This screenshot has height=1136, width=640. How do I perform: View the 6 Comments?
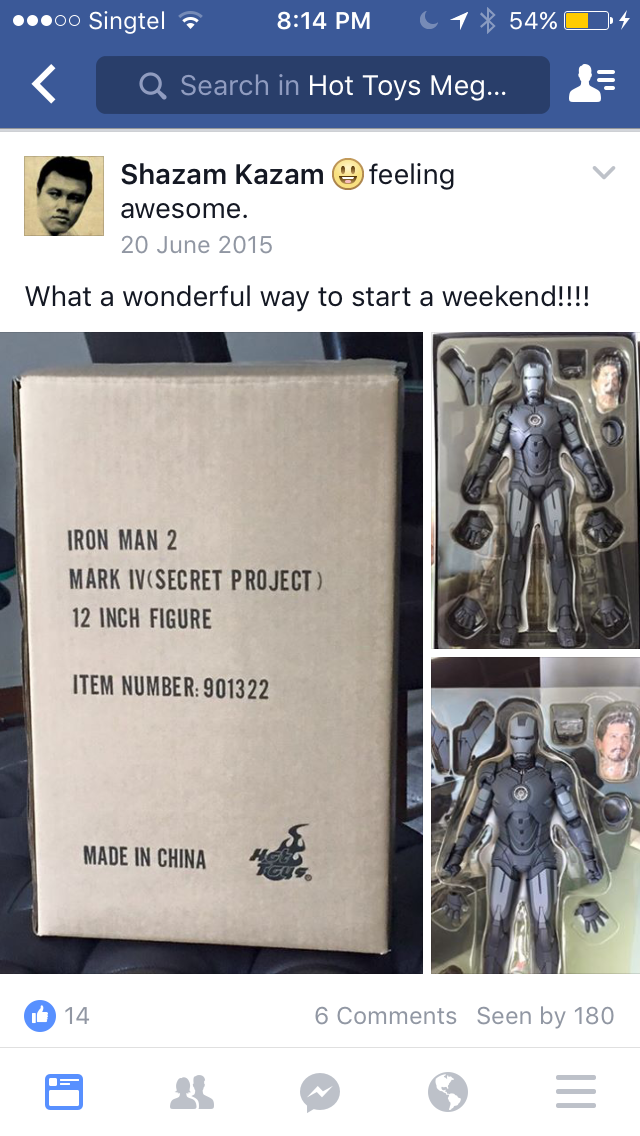tap(385, 1016)
